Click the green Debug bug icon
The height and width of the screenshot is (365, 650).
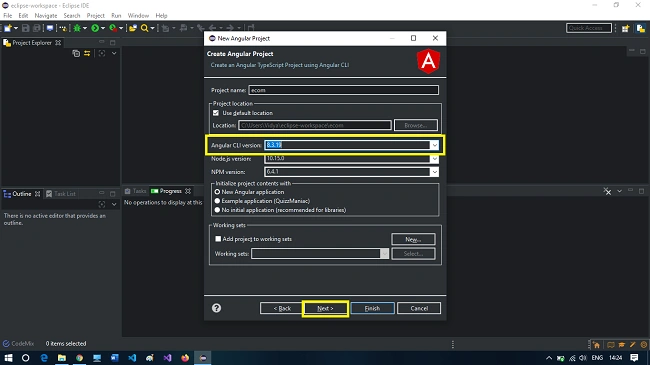(x=77, y=28)
